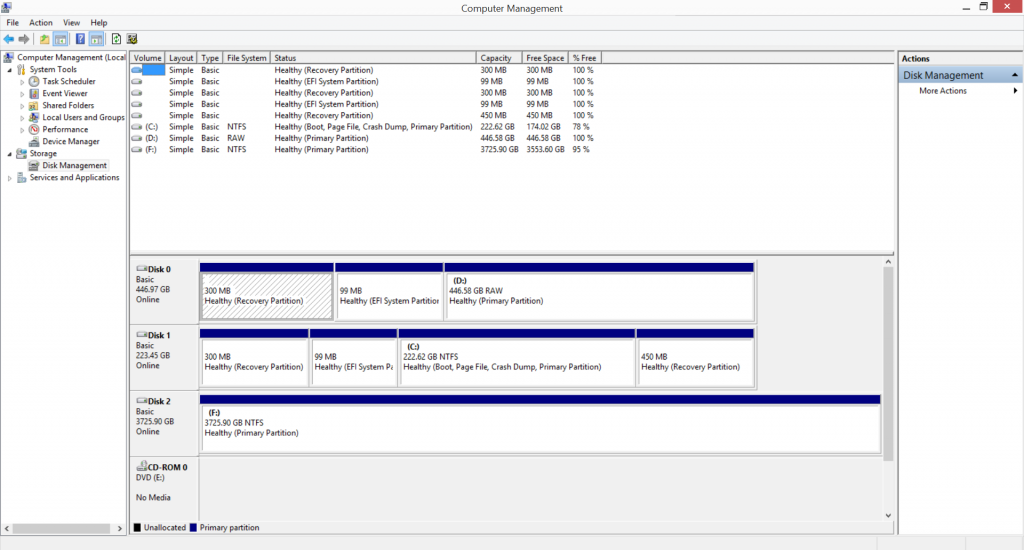Click the Performance icon in the tree
Screen dimensions: 1024x550
35,130
